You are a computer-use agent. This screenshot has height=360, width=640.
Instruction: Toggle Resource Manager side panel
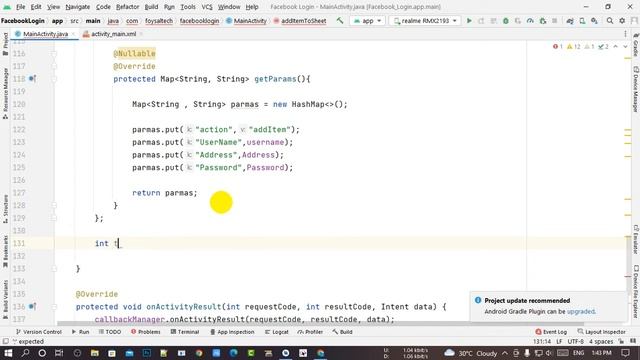click(x=5, y=93)
